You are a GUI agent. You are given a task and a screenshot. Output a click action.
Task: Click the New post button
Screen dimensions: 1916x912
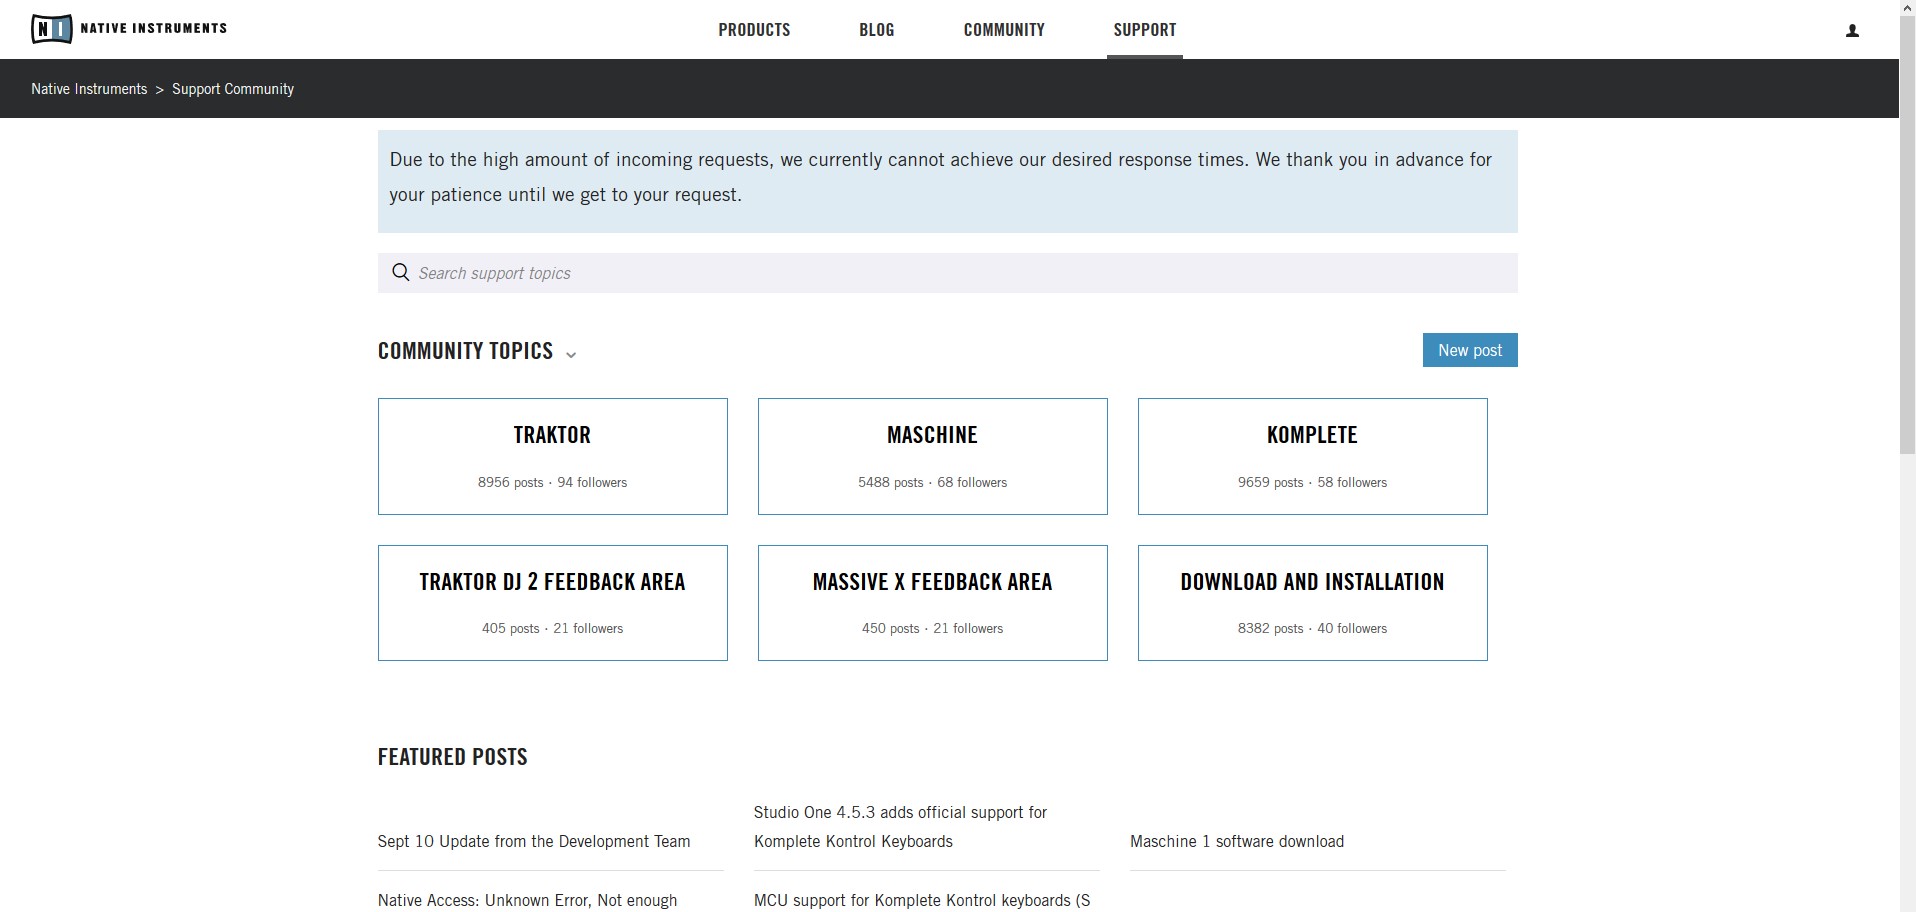[x=1470, y=350]
